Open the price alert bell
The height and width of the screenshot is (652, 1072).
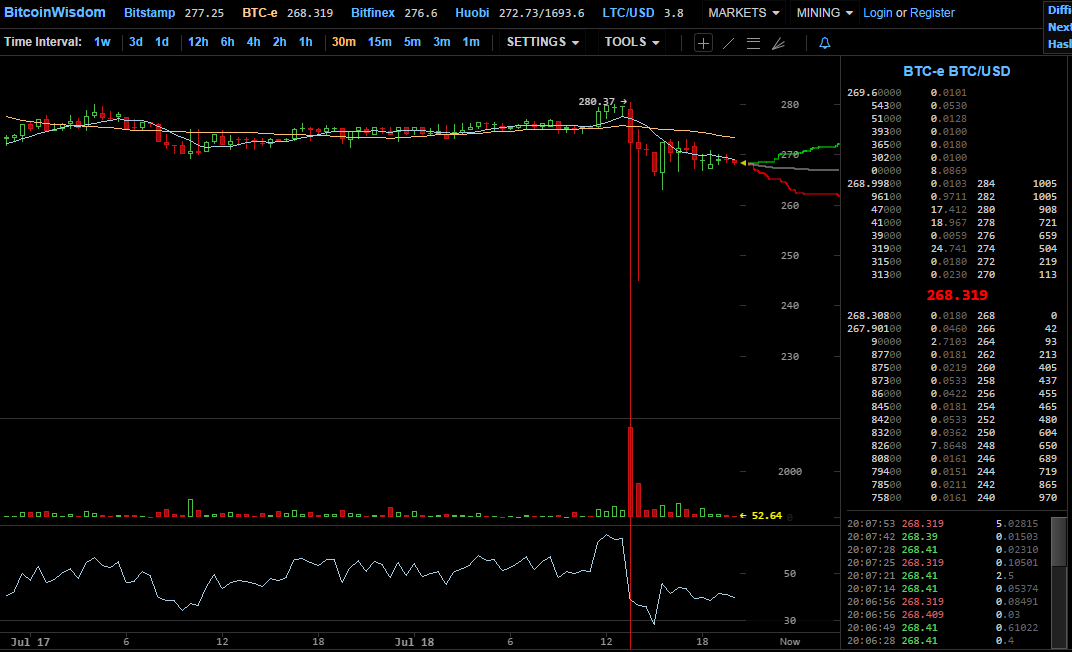(x=825, y=43)
